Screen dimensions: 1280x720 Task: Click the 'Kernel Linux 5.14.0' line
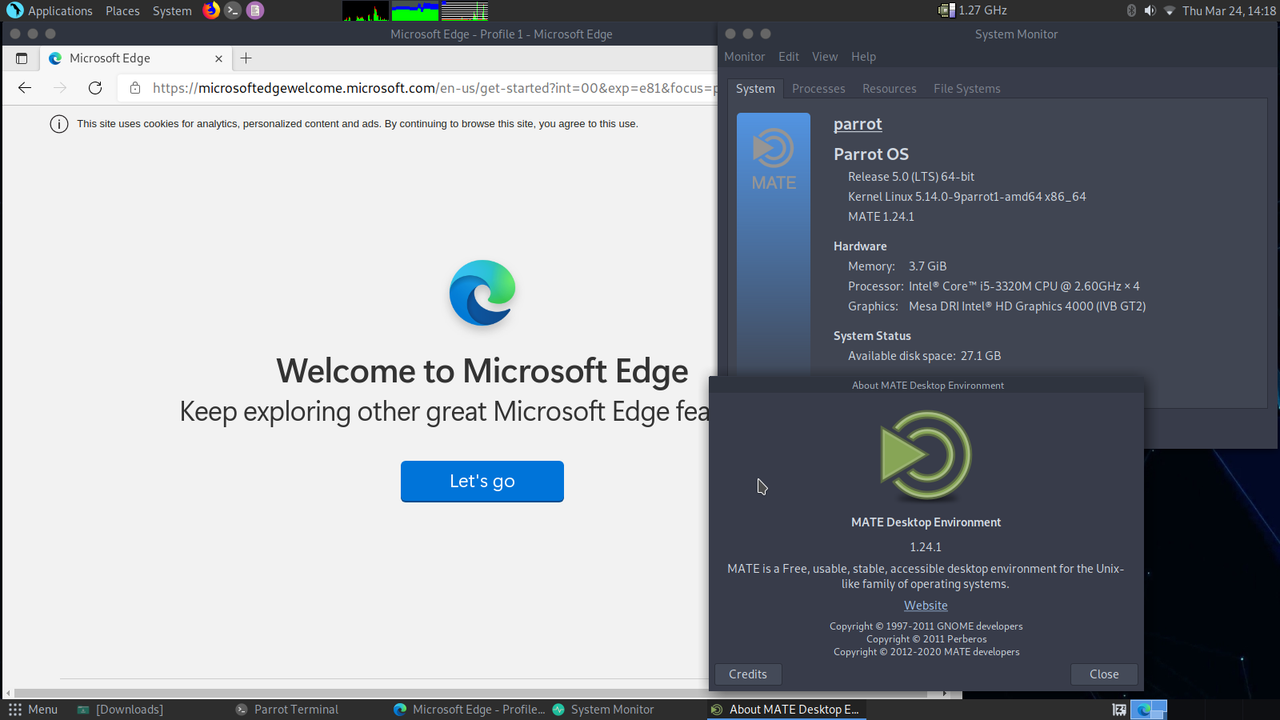[x=967, y=196]
